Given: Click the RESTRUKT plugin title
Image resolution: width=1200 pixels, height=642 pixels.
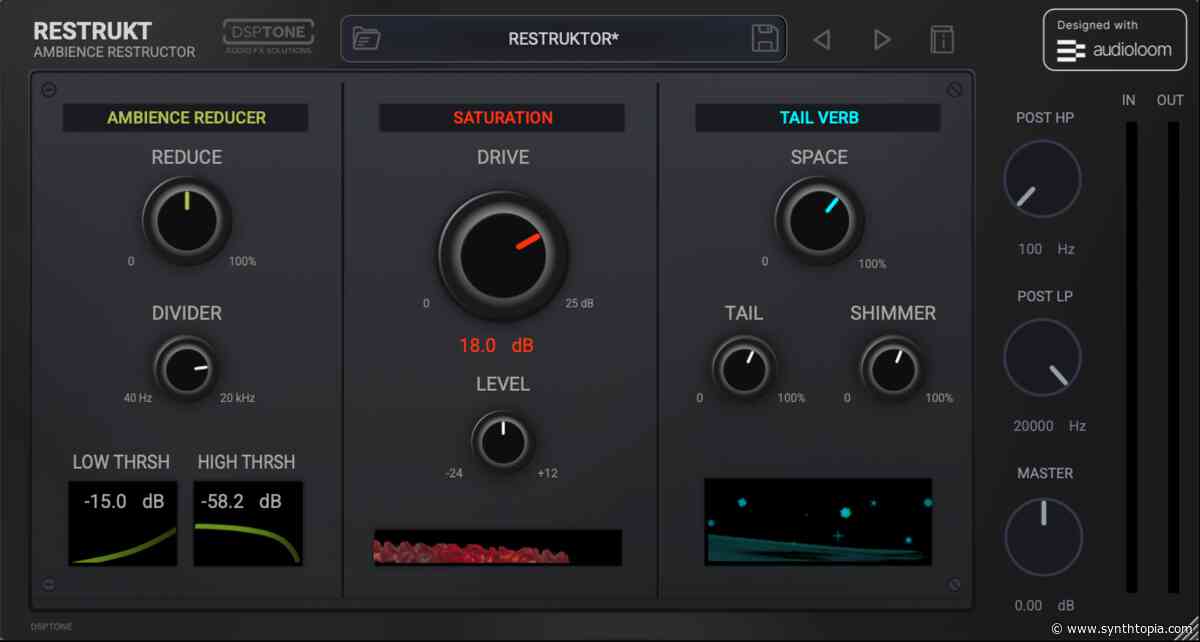Looking at the screenshot, I should (93, 31).
